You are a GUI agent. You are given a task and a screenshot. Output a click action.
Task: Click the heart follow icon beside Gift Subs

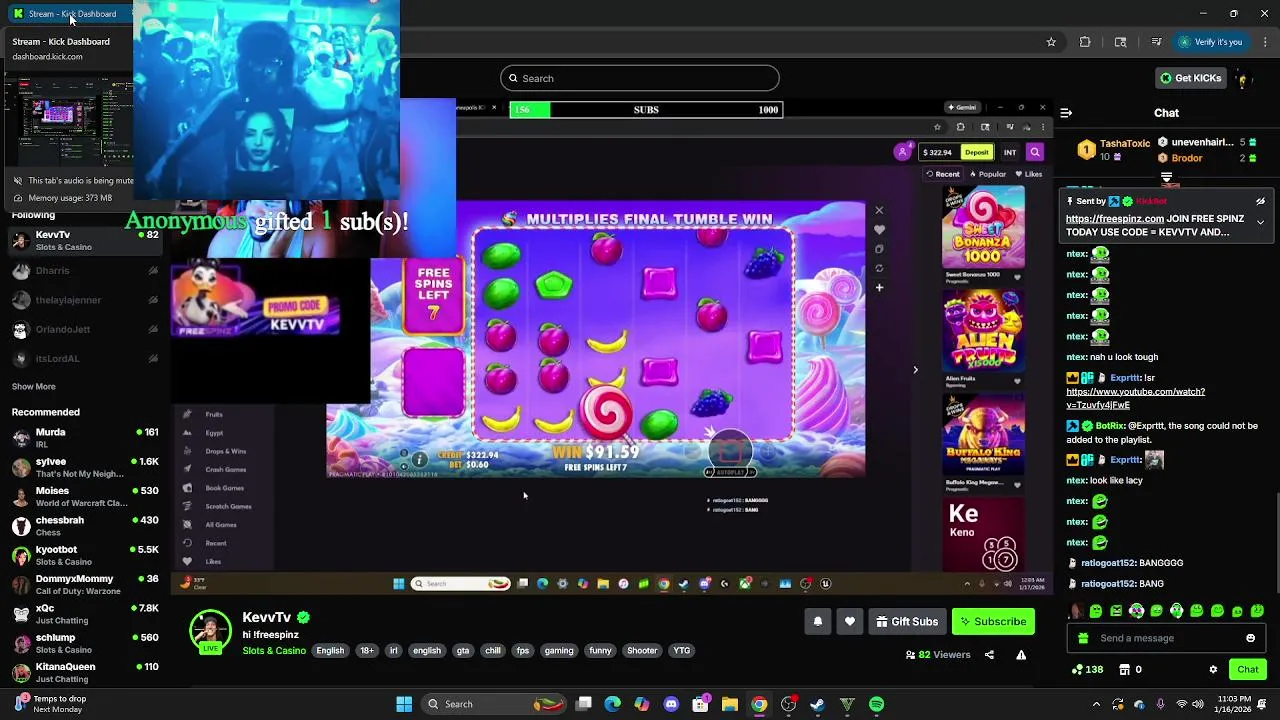click(850, 621)
